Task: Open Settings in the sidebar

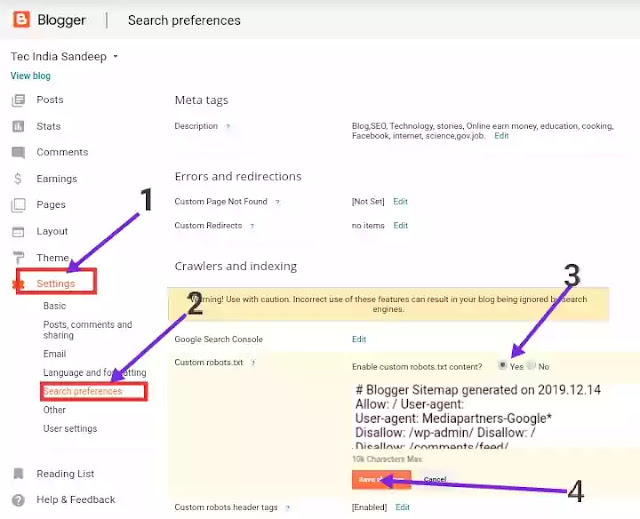Action: tap(56, 284)
